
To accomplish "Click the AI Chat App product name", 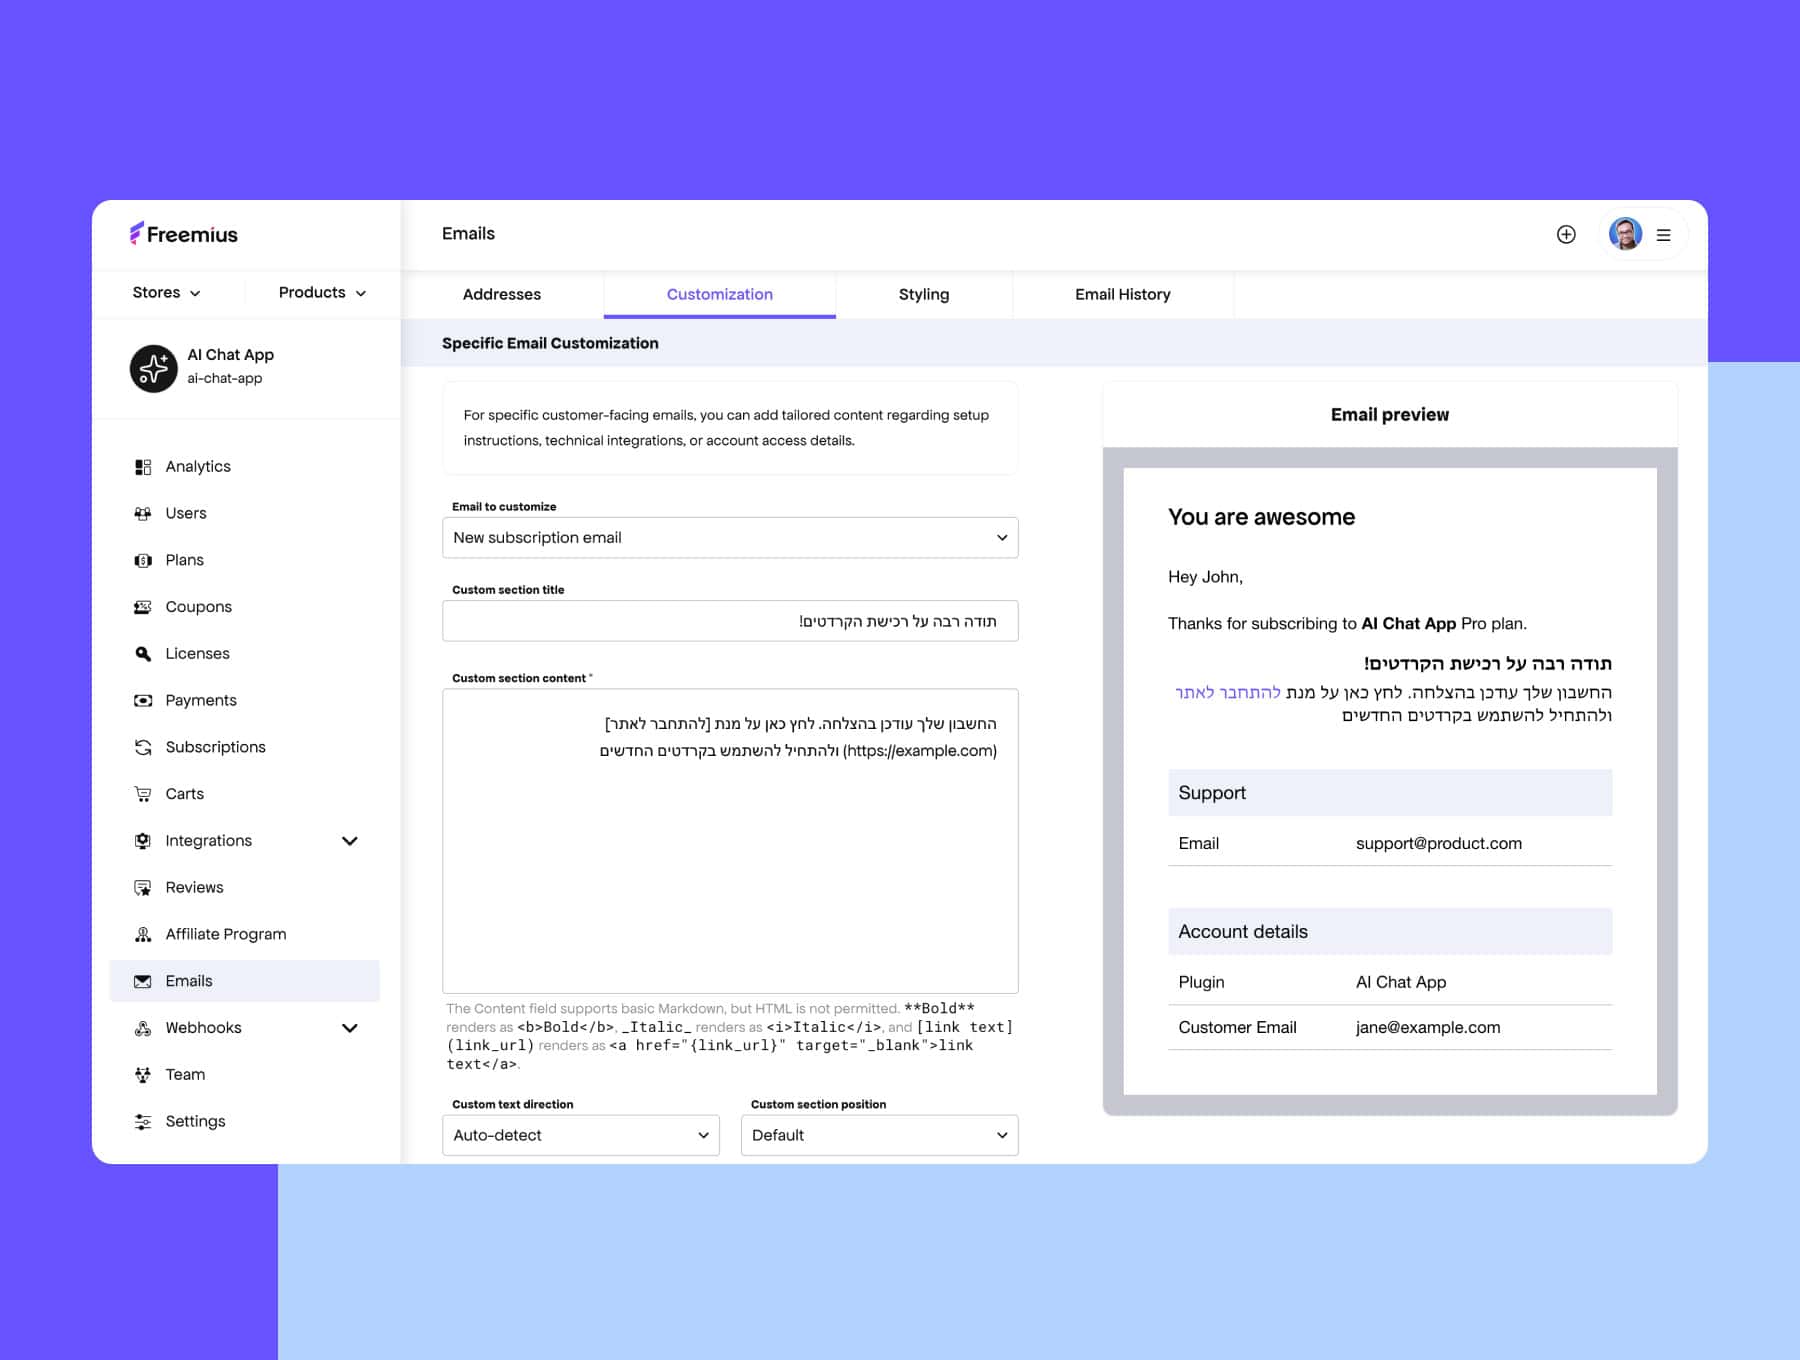I will tap(230, 355).
